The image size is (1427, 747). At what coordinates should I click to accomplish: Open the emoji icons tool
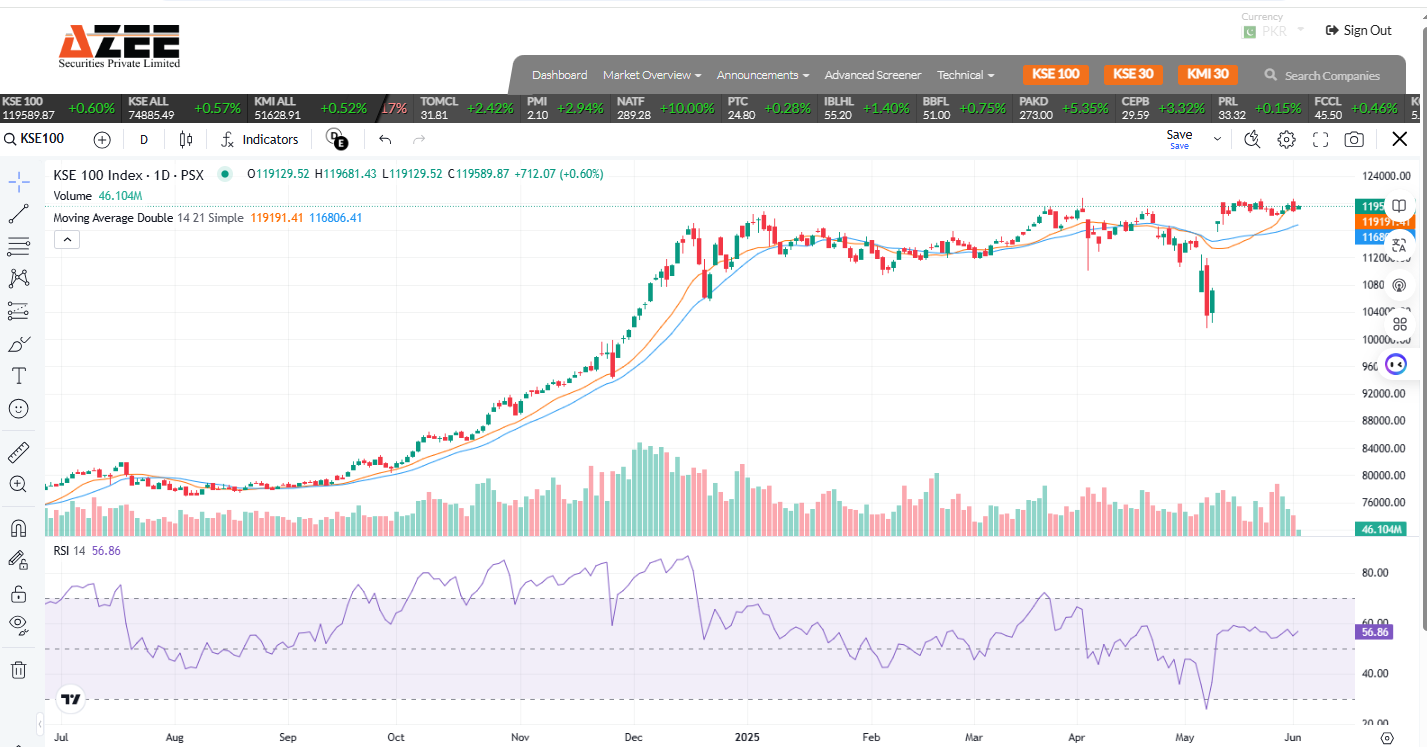[18, 409]
